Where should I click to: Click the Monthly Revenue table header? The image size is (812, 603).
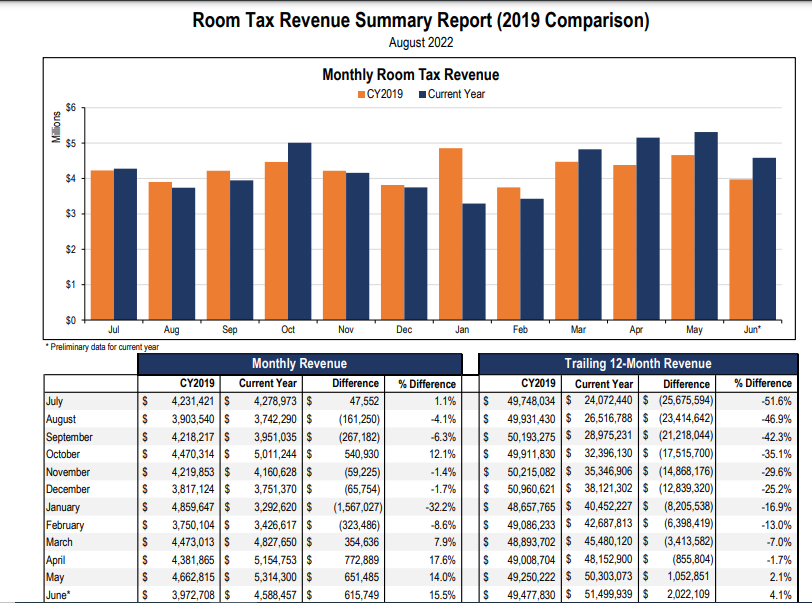pos(299,364)
